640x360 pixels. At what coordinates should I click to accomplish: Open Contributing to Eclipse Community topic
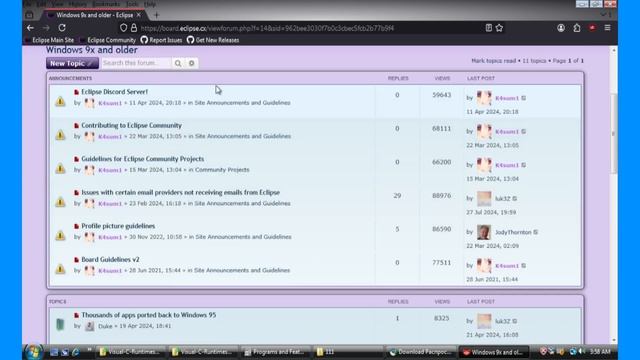click(x=131, y=125)
